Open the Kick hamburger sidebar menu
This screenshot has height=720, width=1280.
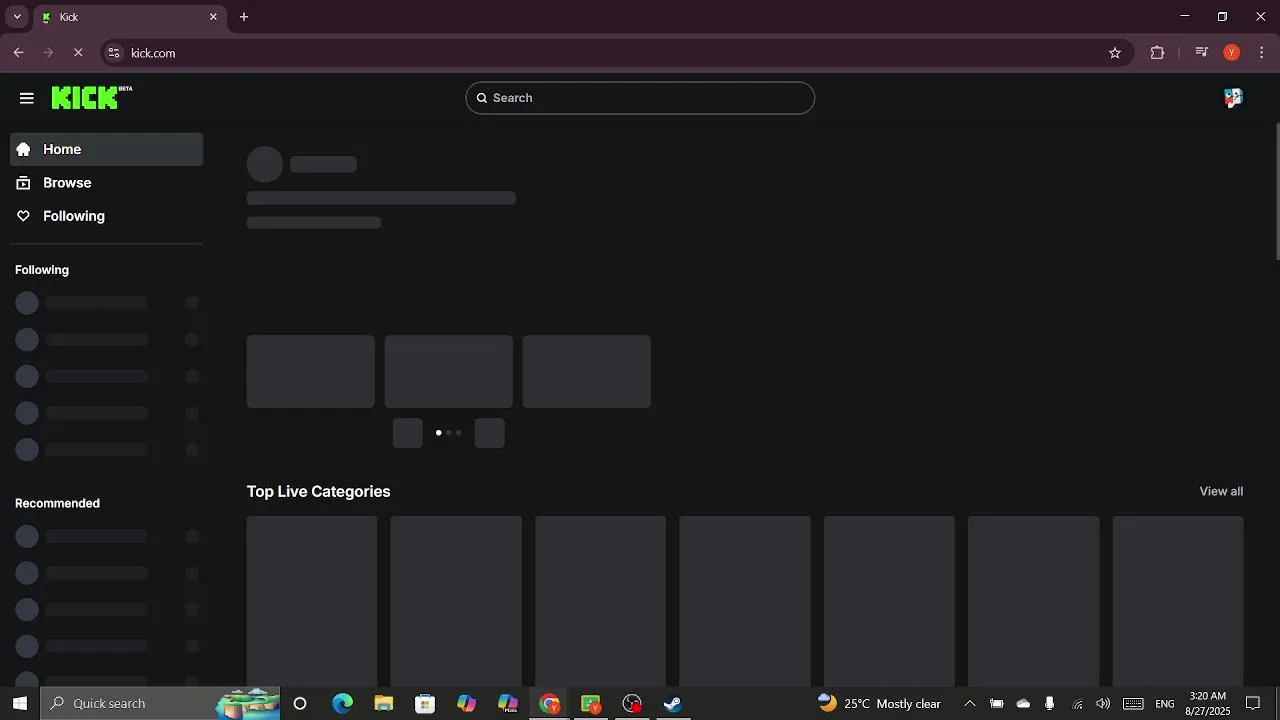[27, 98]
